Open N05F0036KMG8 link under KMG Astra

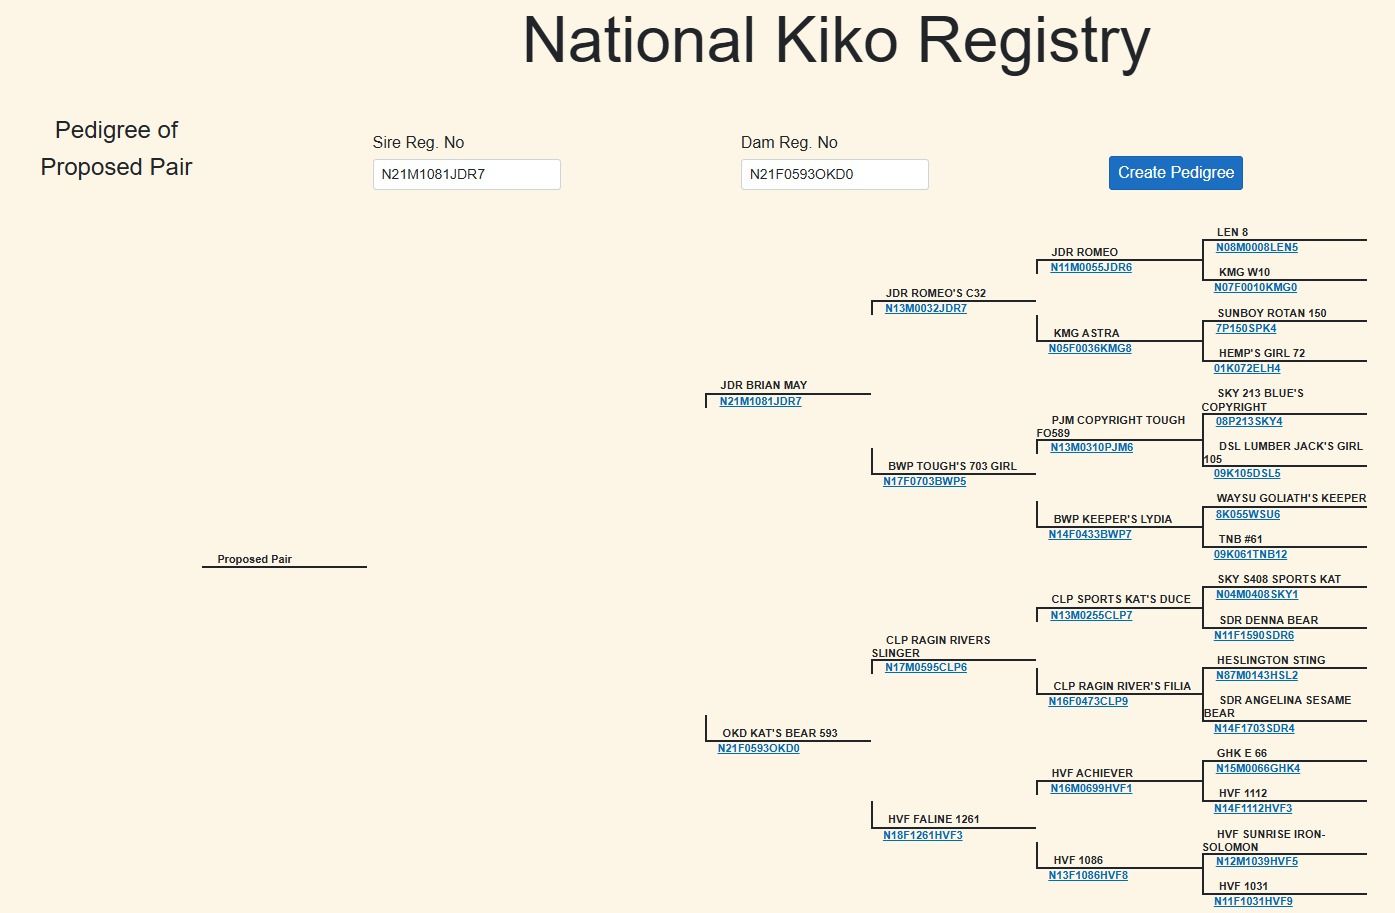coord(1090,348)
